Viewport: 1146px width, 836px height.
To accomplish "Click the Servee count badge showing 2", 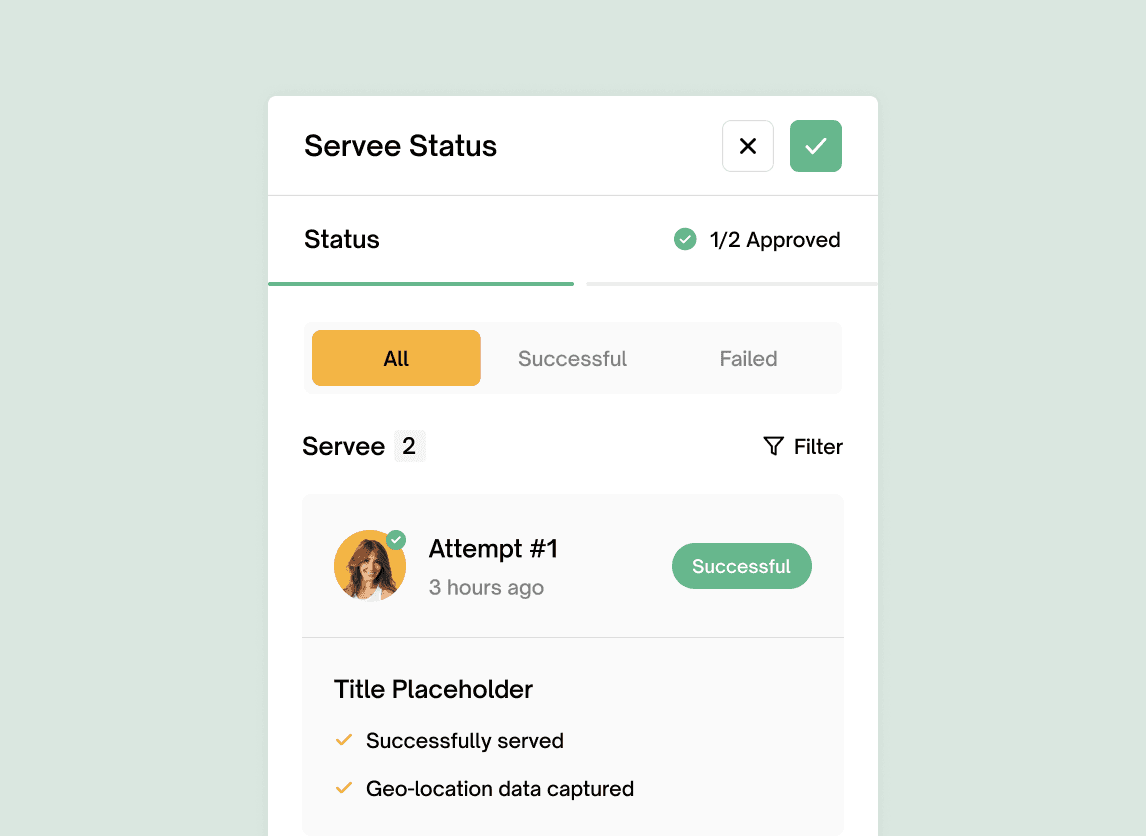I will pyautogui.click(x=409, y=446).
